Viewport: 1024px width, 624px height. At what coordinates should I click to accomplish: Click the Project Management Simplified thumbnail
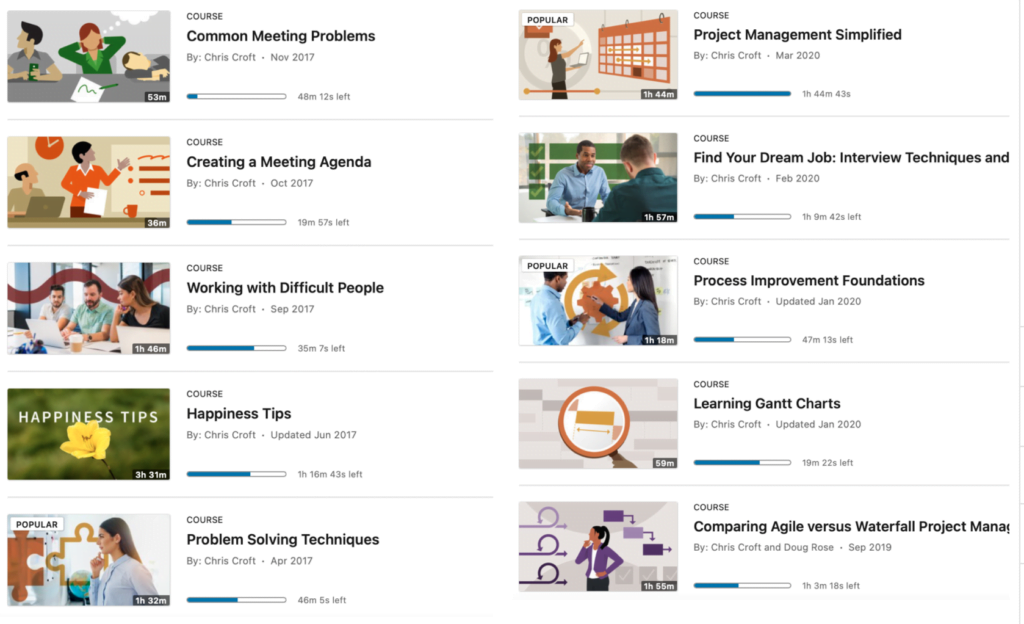(x=598, y=55)
